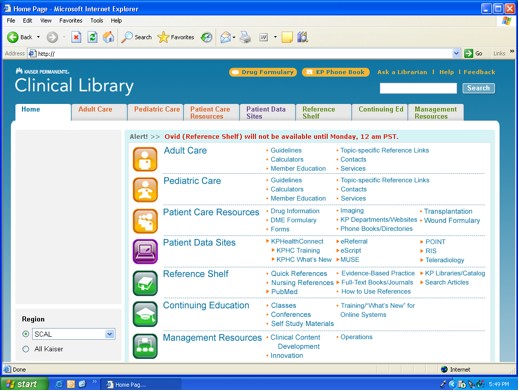This screenshot has width=519, height=391.
Task: Click the Clinical Library Search button
Action: (478, 88)
